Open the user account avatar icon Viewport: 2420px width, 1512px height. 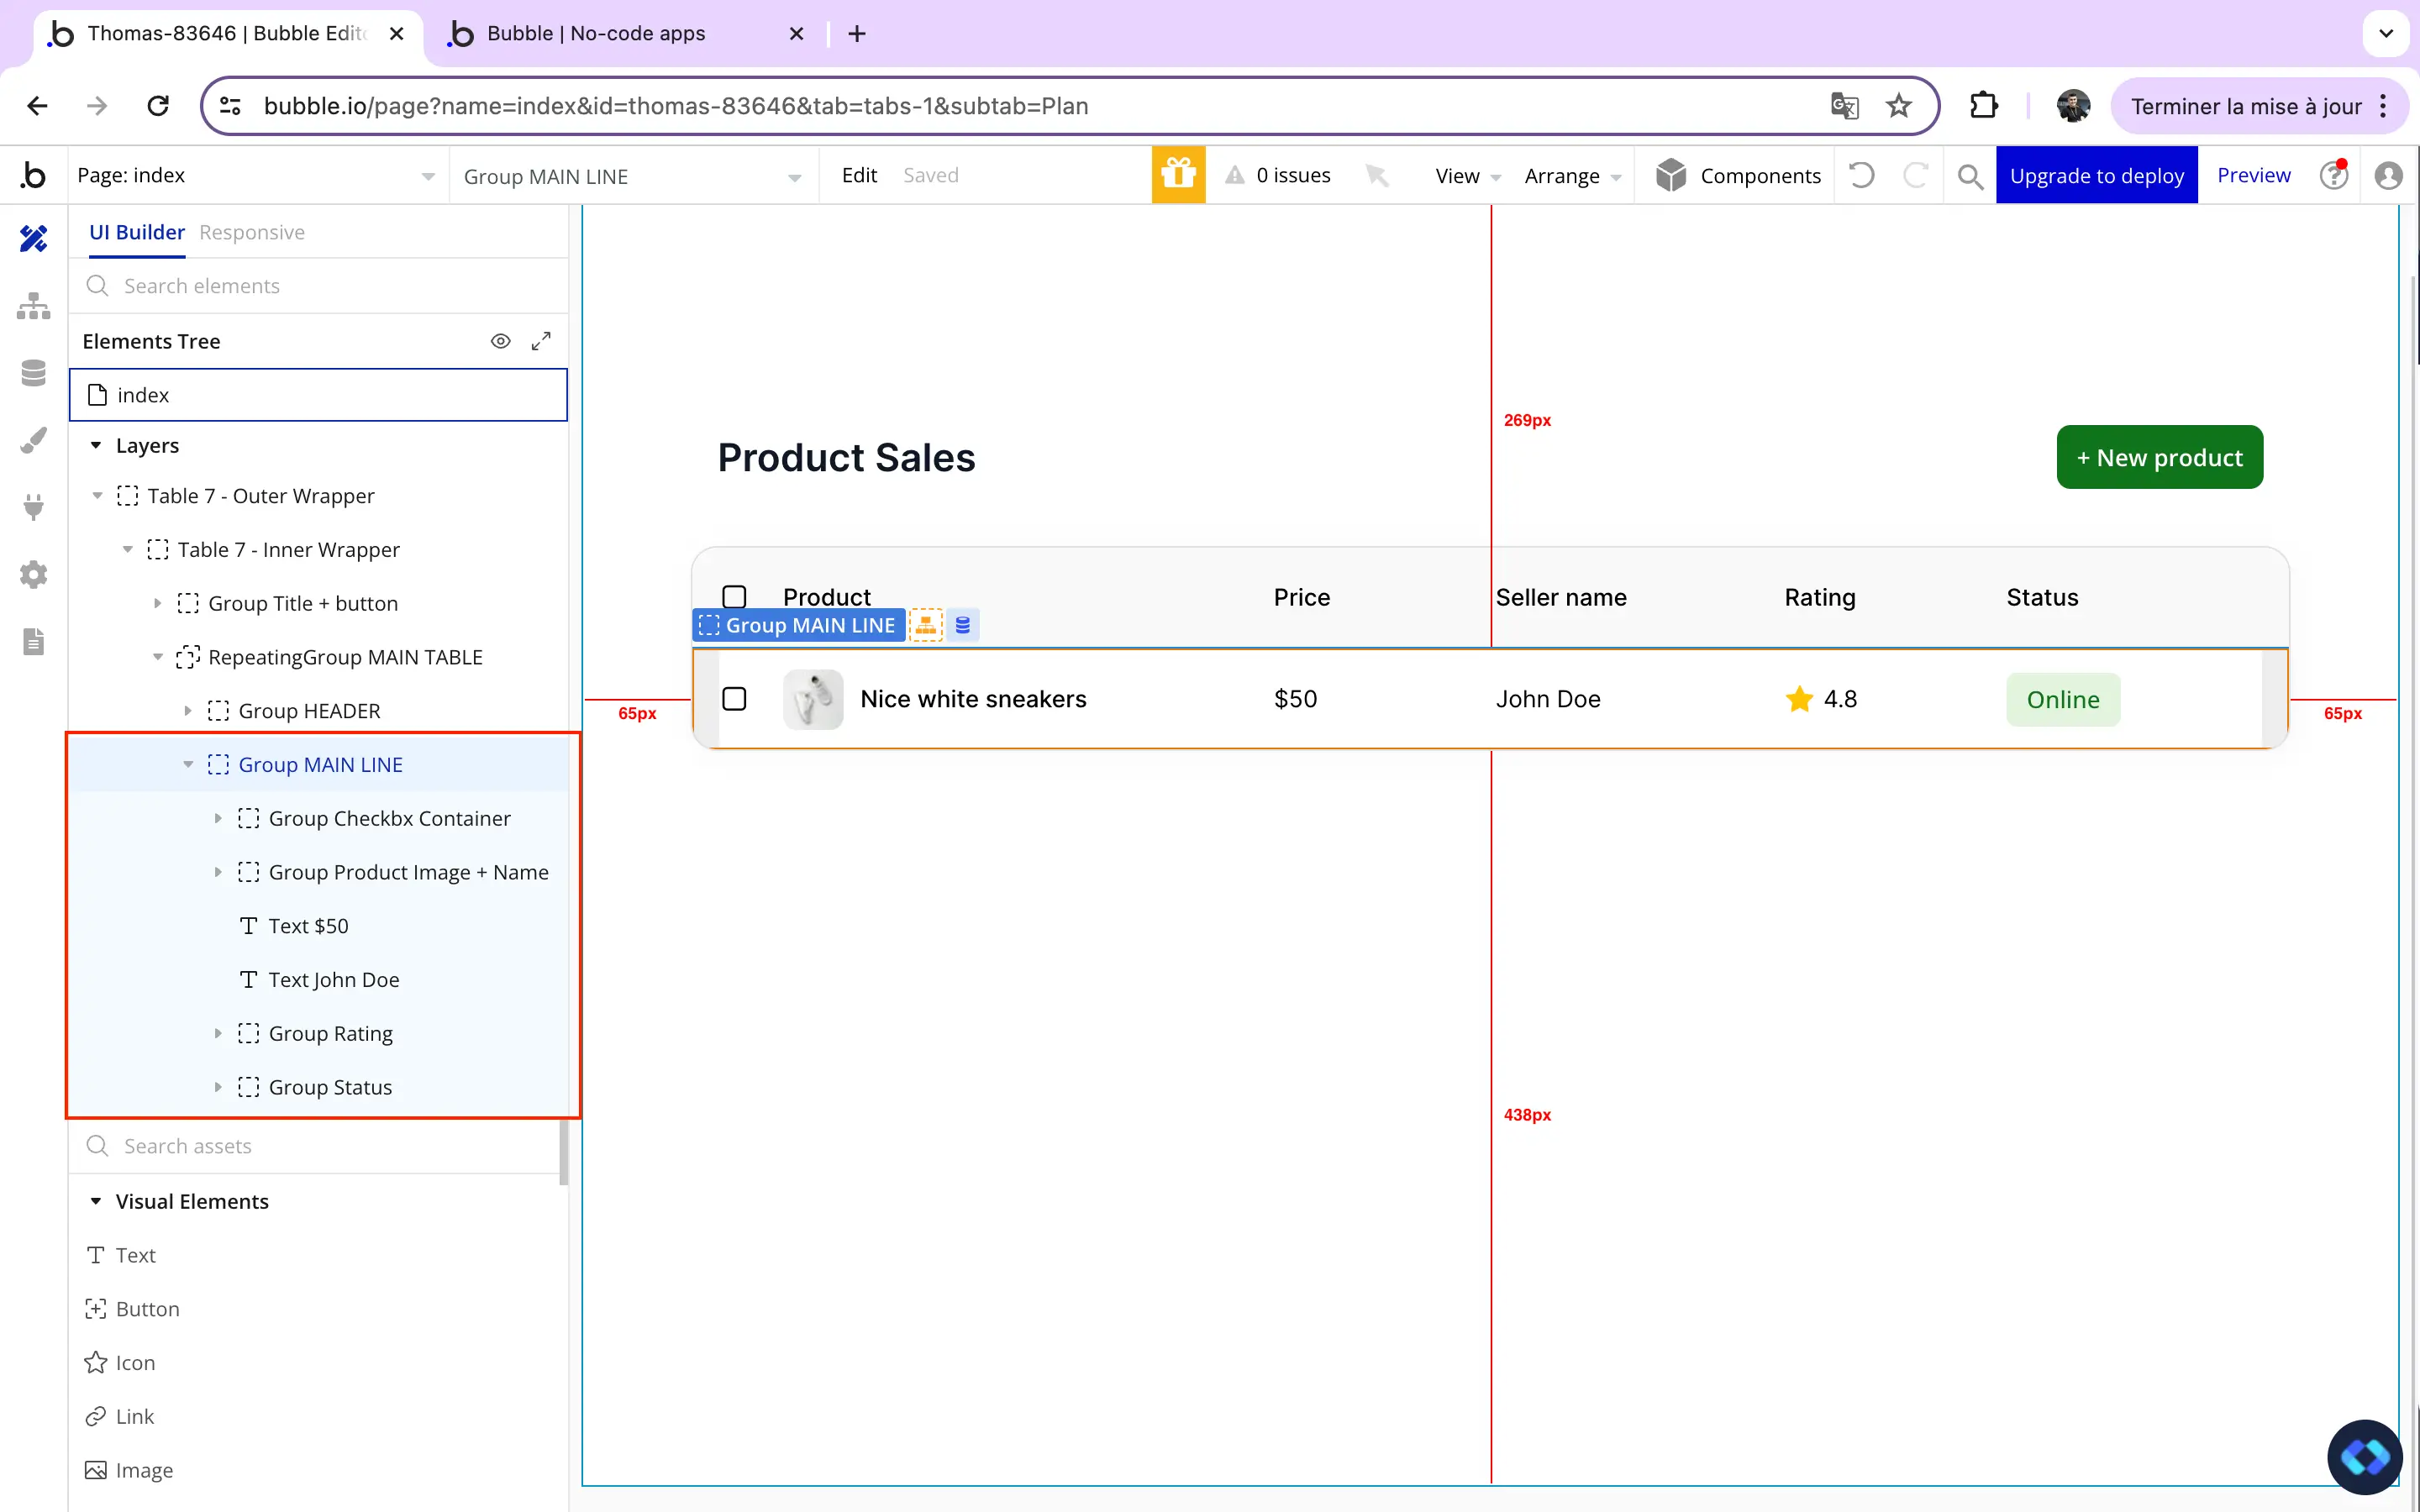(2389, 175)
